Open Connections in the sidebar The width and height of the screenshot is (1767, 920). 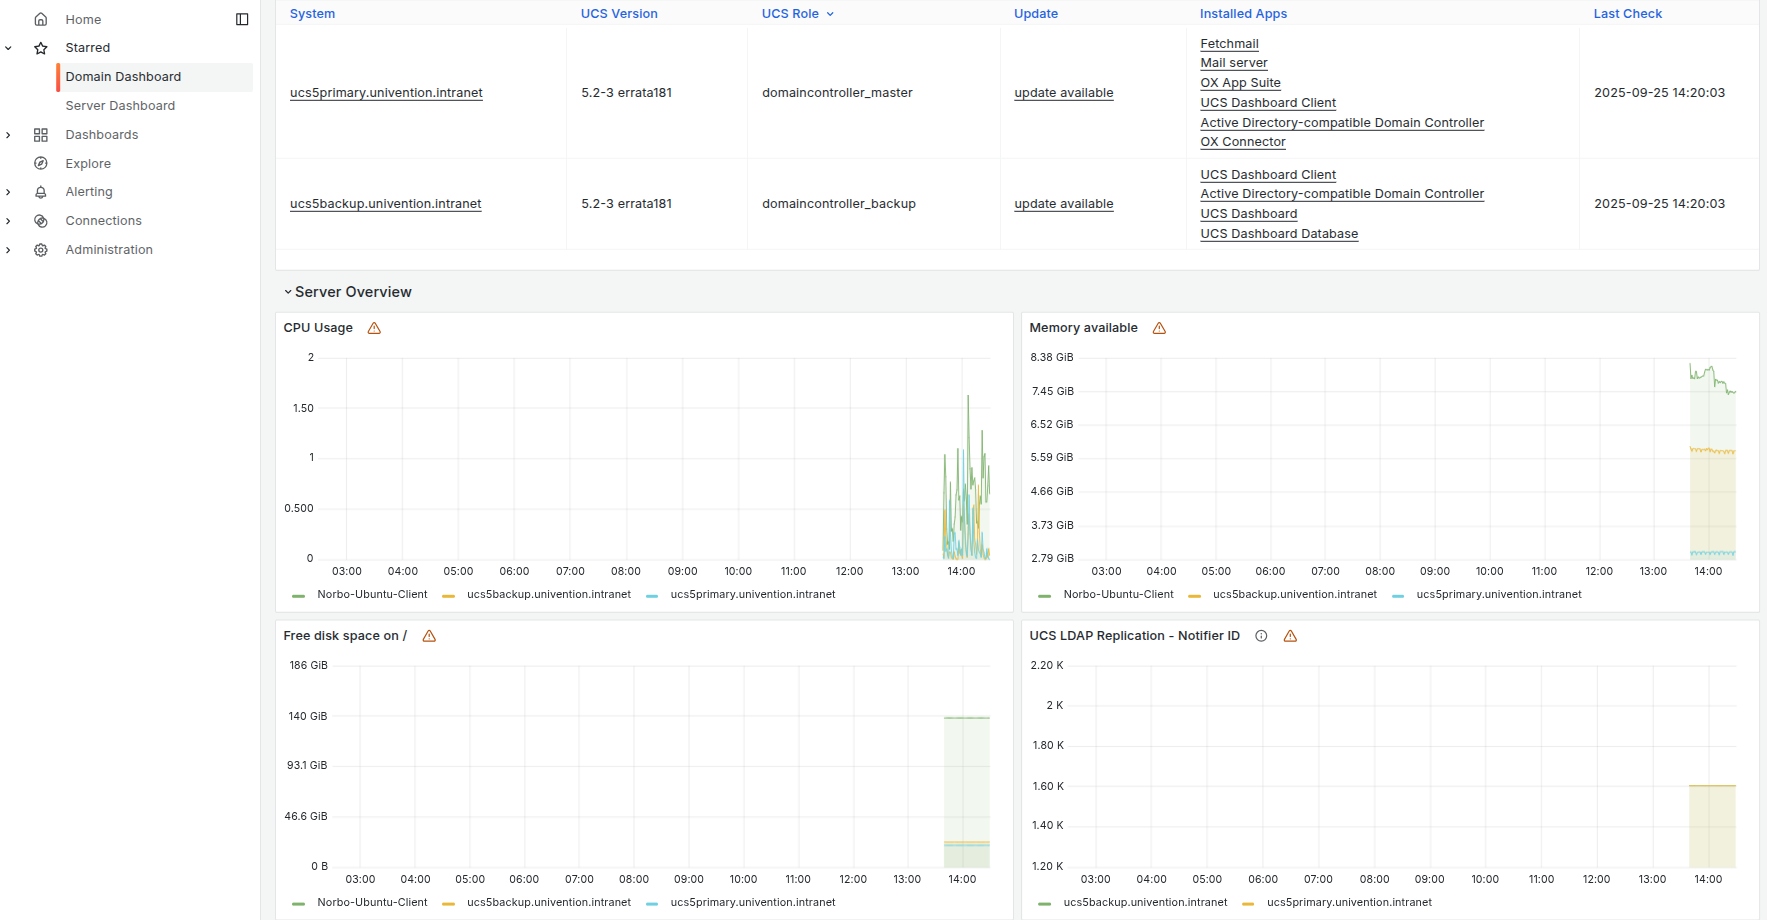(103, 220)
